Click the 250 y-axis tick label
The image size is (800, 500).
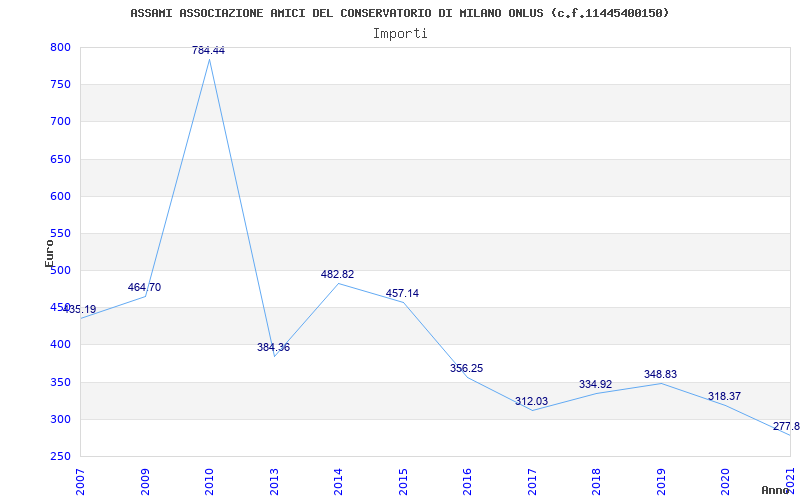[60, 457]
